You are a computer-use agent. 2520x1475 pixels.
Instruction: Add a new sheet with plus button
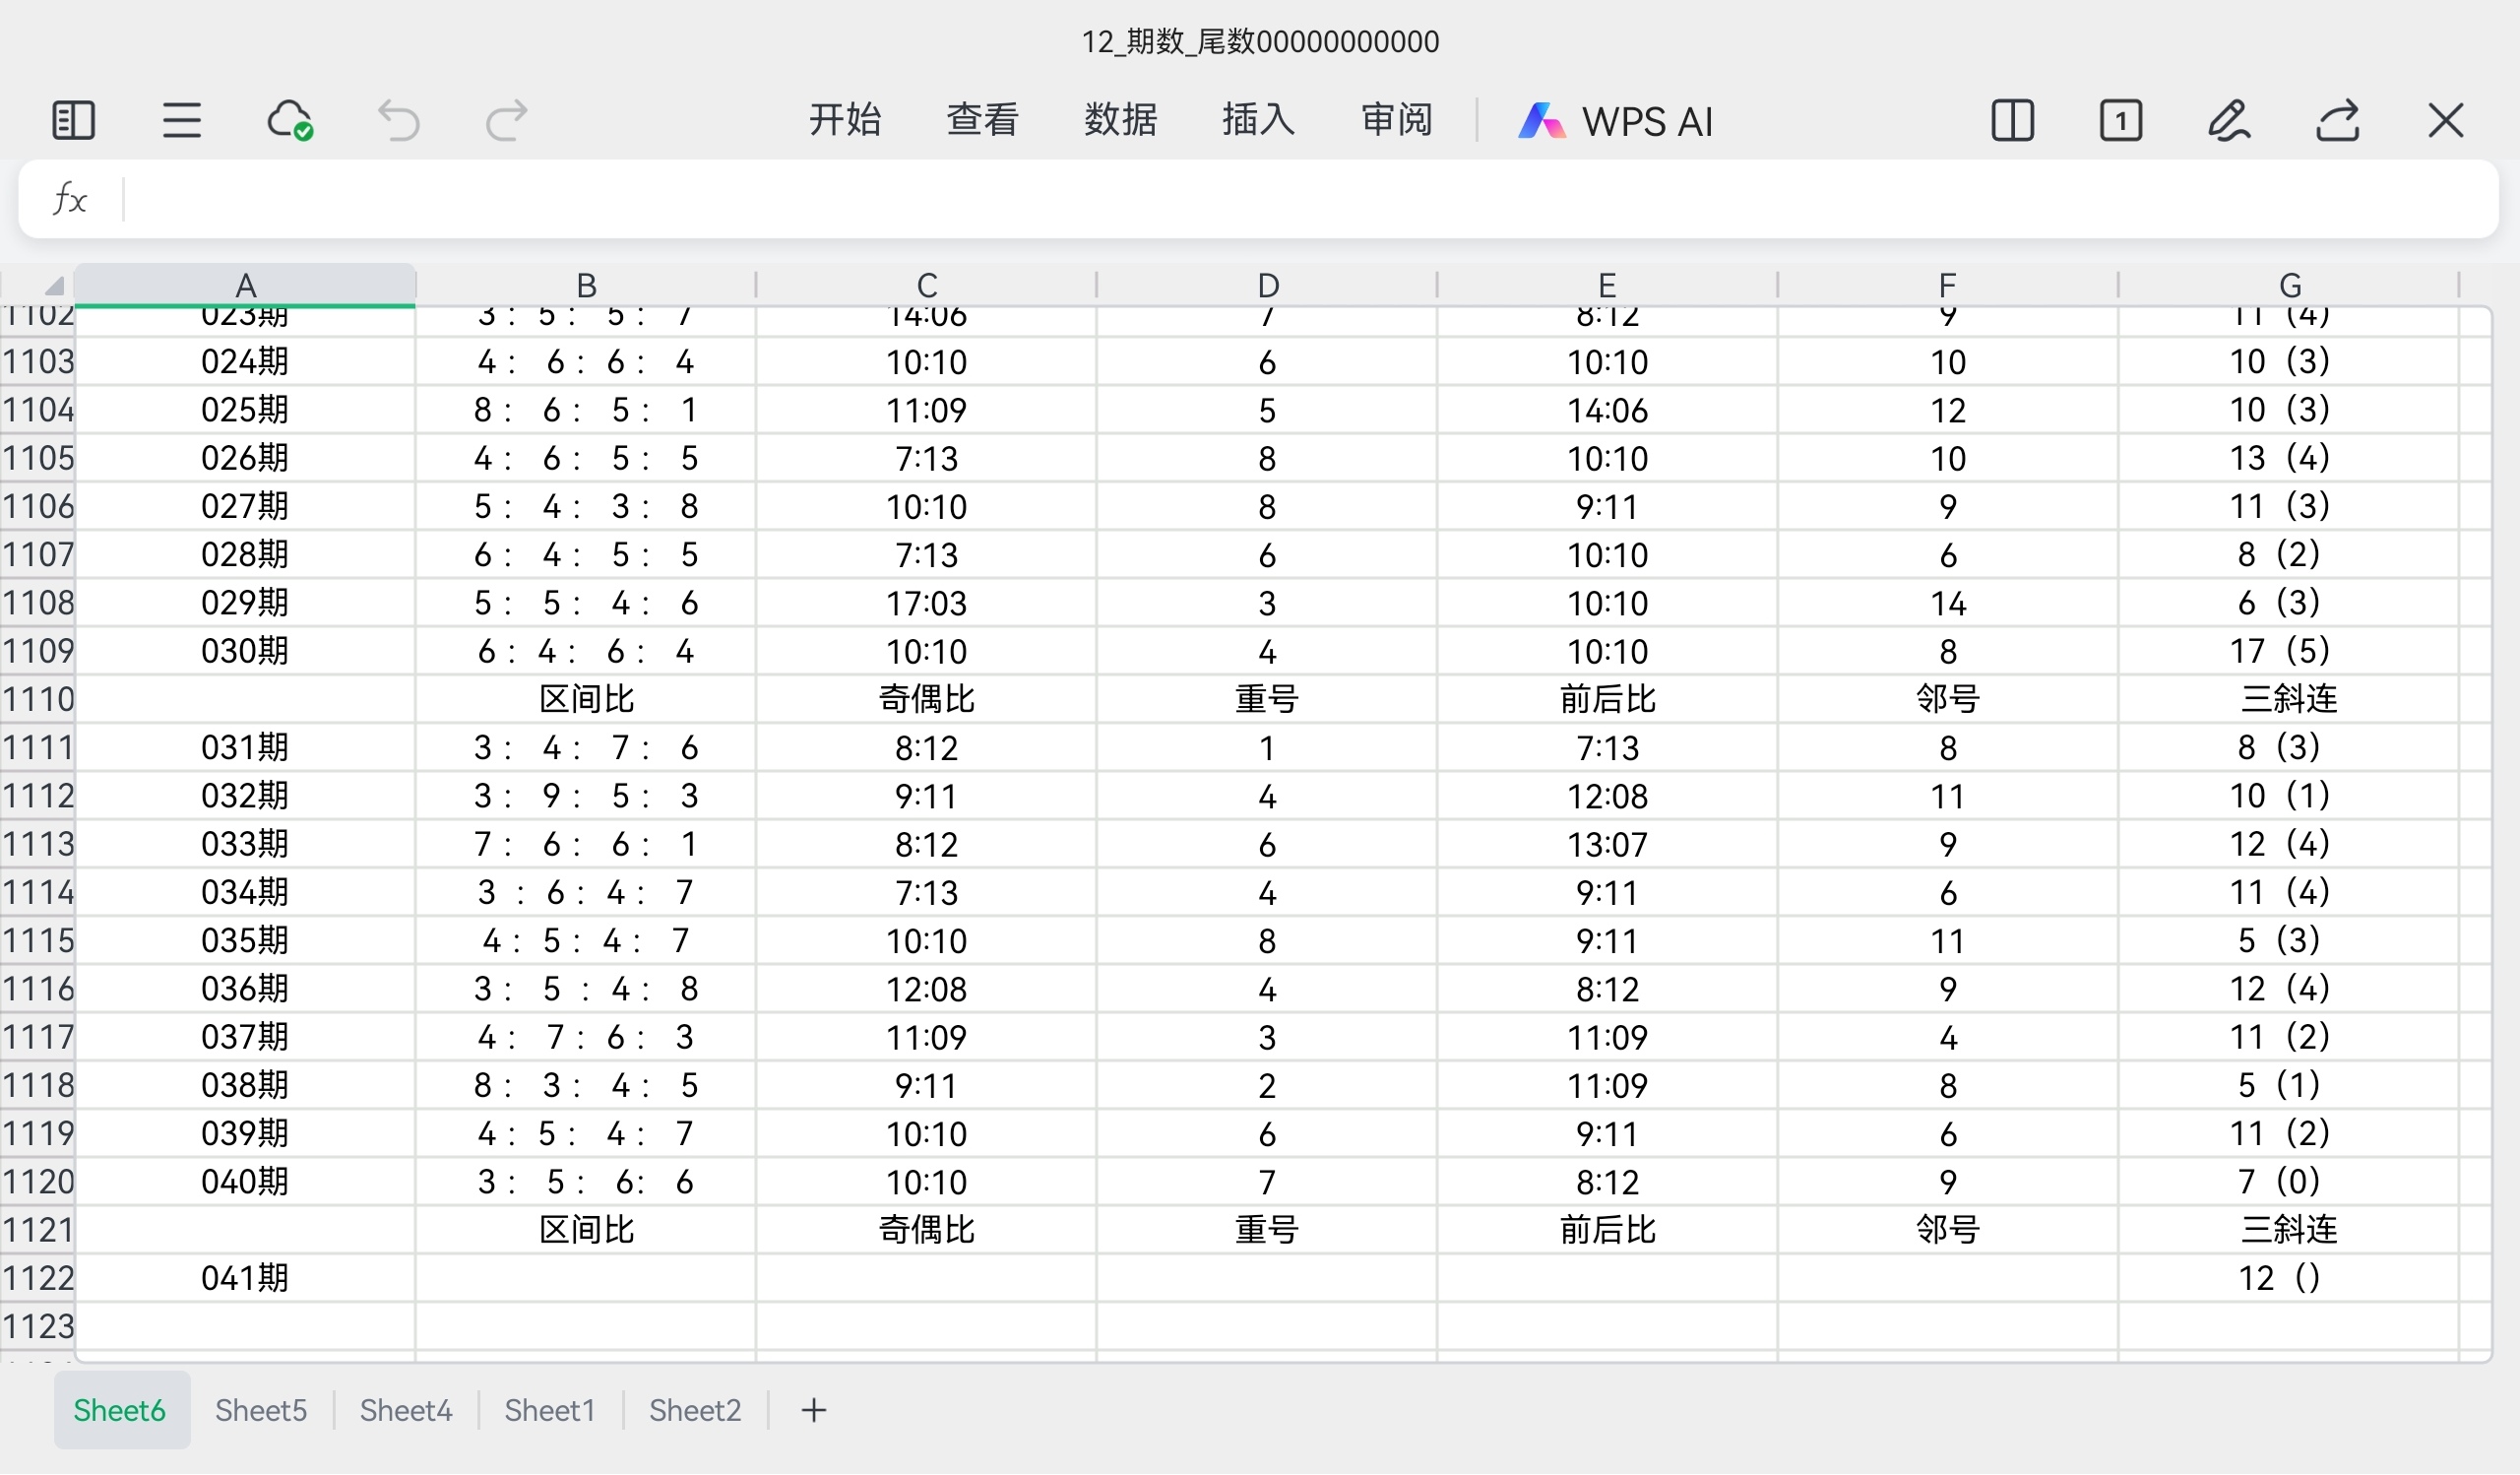pyautogui.click(x=814, y=1411)
